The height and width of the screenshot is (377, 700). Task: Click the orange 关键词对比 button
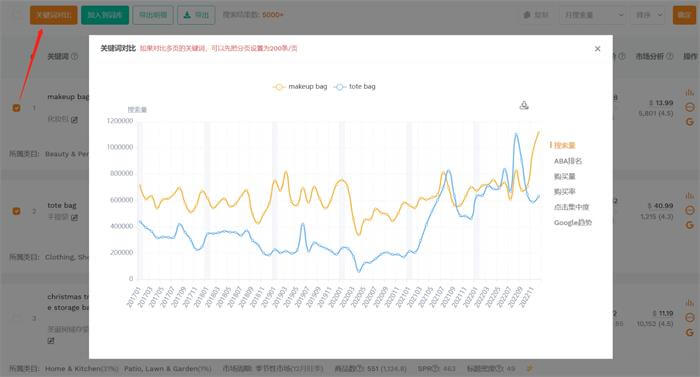(x=54, y=15)
